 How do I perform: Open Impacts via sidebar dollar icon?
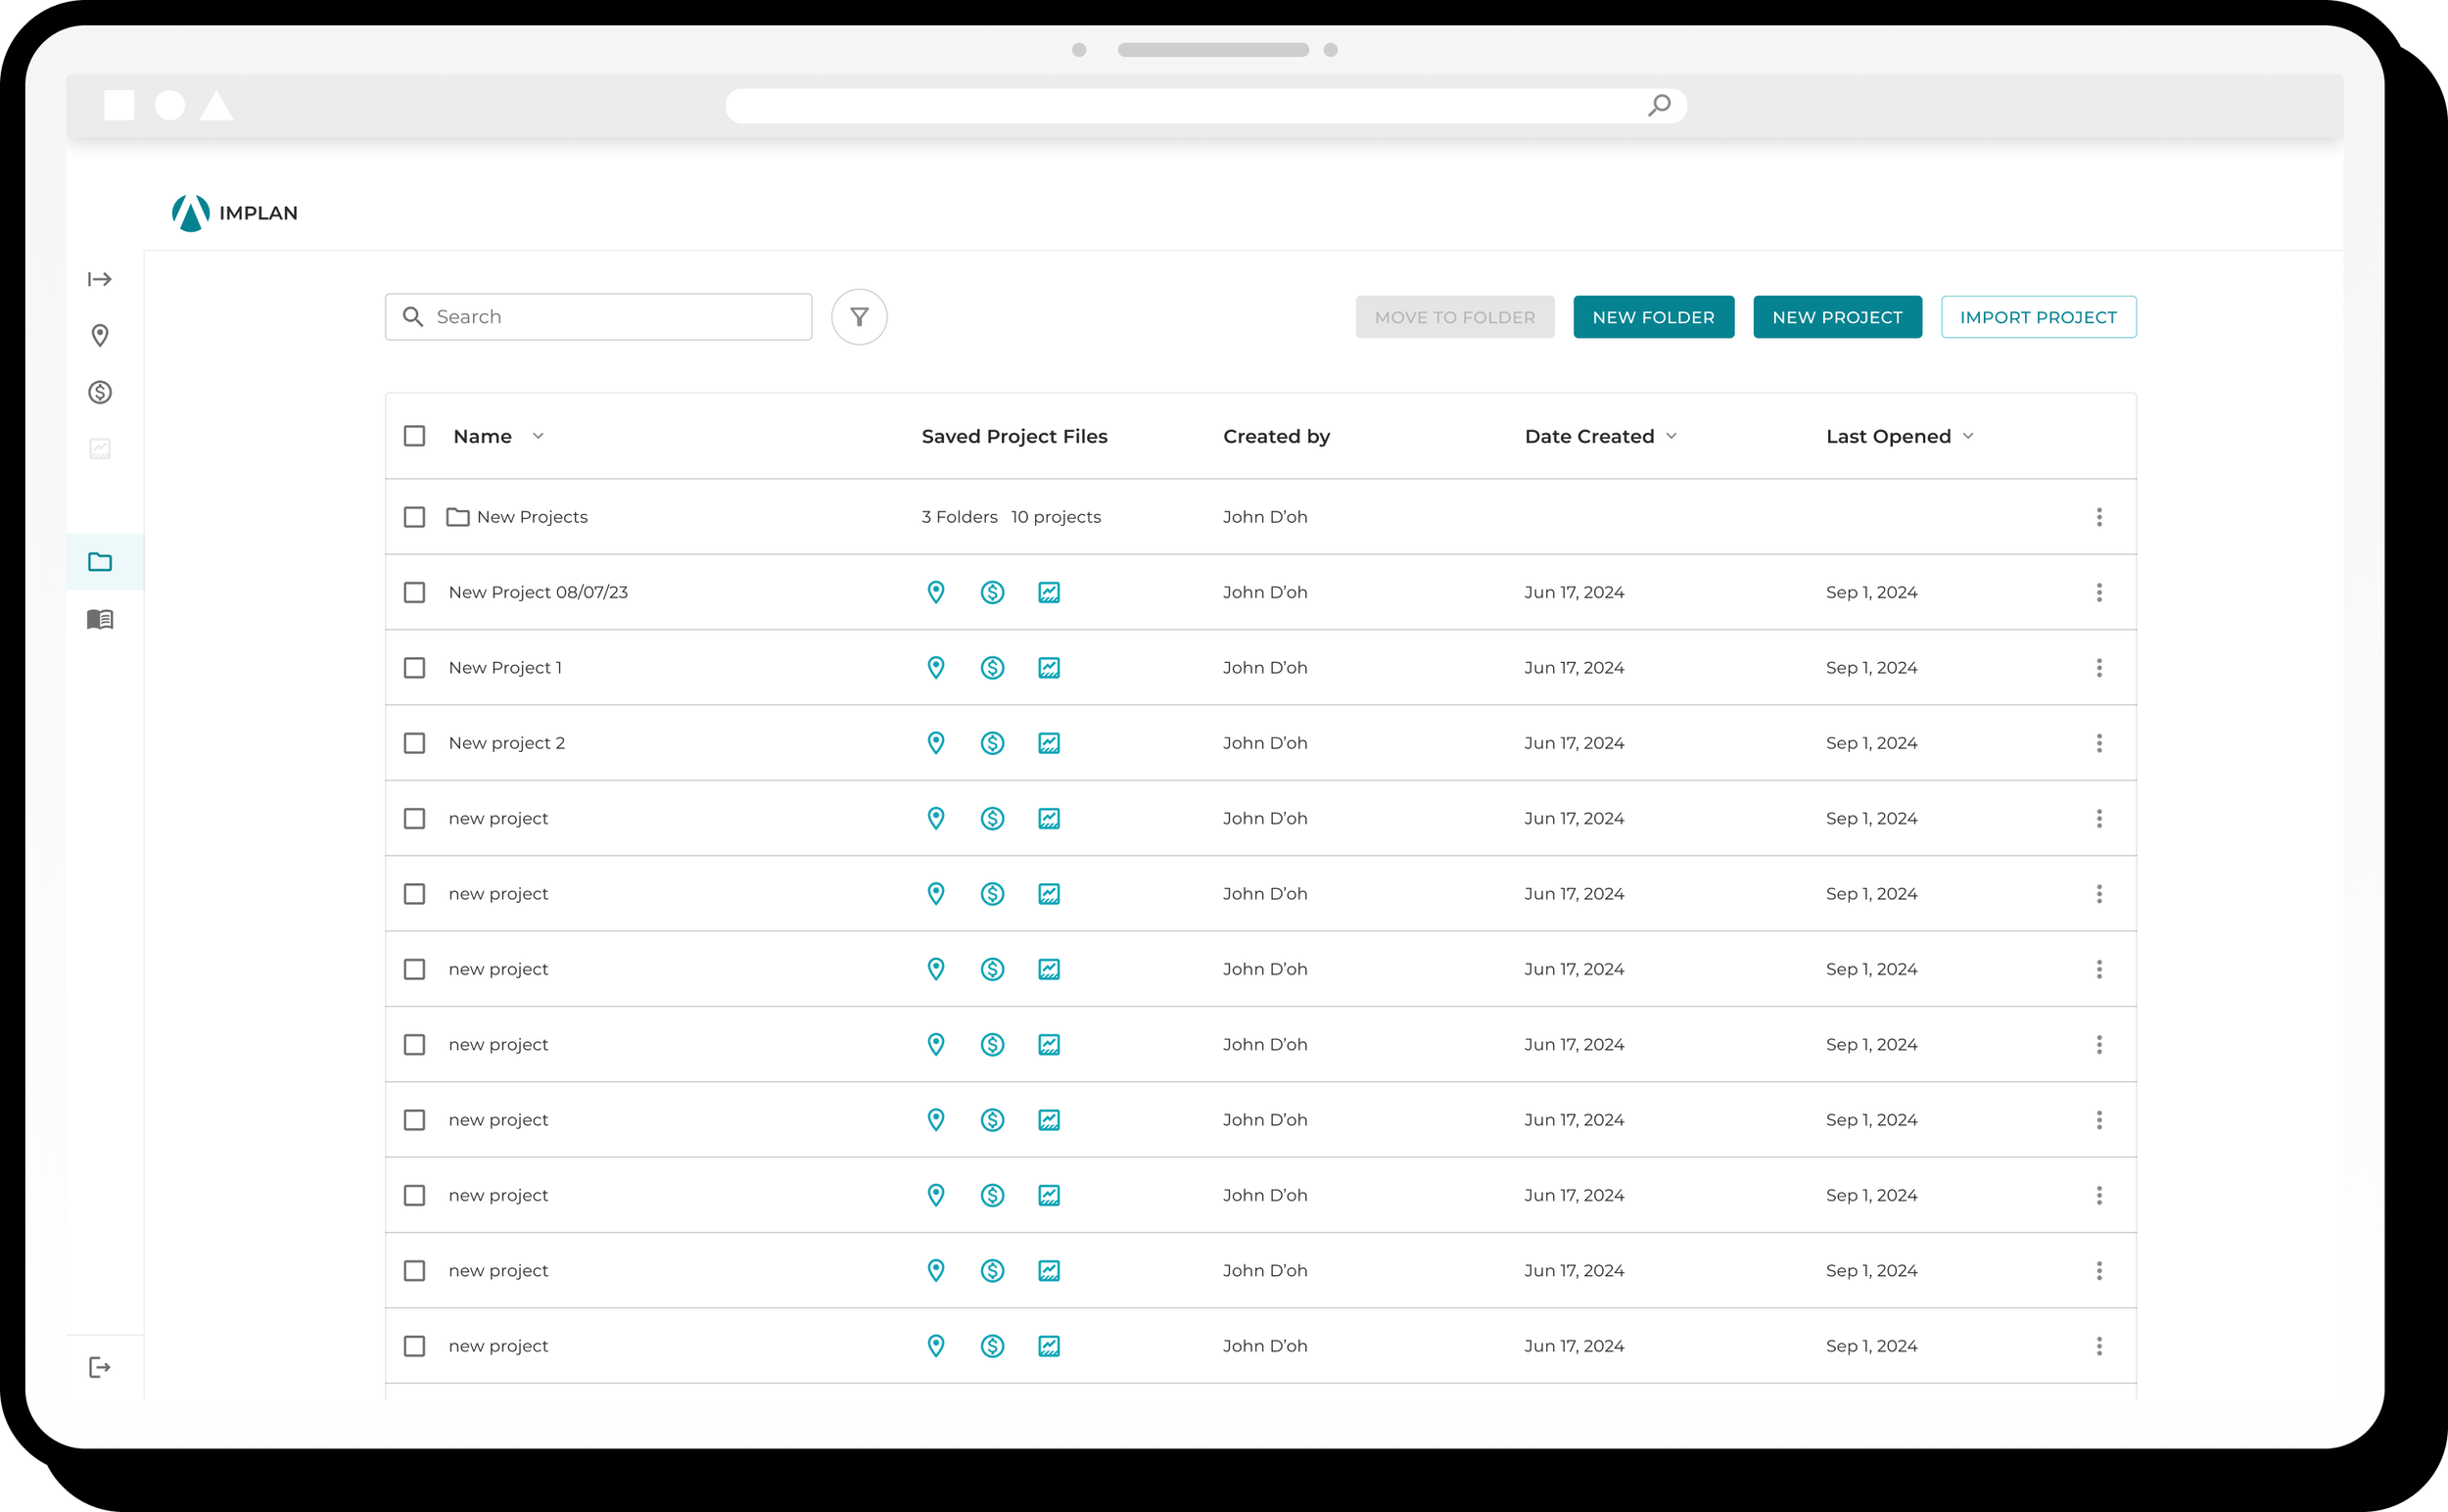[x=100, y=392]
